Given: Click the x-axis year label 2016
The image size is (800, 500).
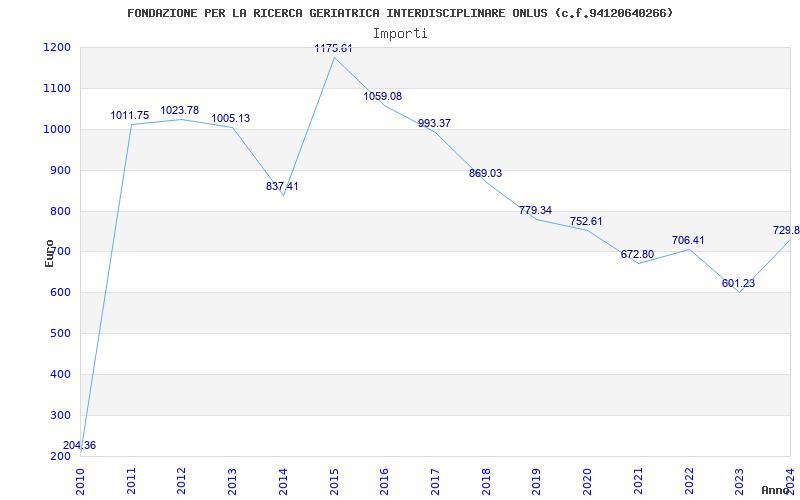Looking at the screenshot, I should coord(384,481).
